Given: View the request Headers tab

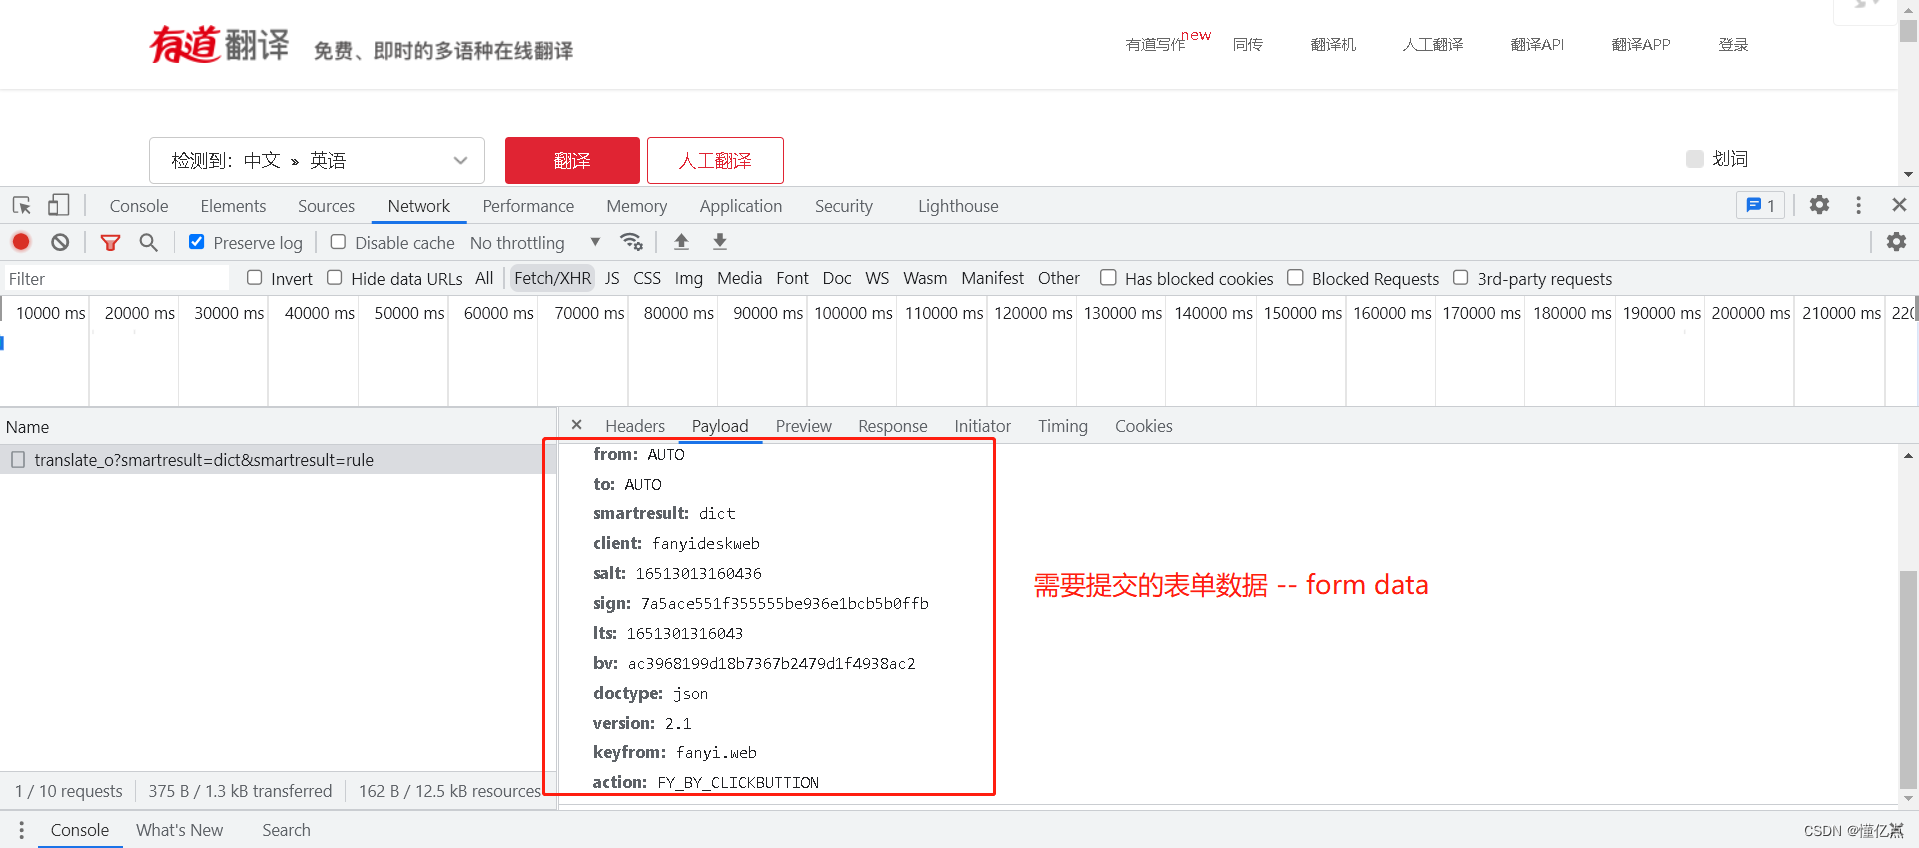Looking at the screenshot, I should pos(635,426).
